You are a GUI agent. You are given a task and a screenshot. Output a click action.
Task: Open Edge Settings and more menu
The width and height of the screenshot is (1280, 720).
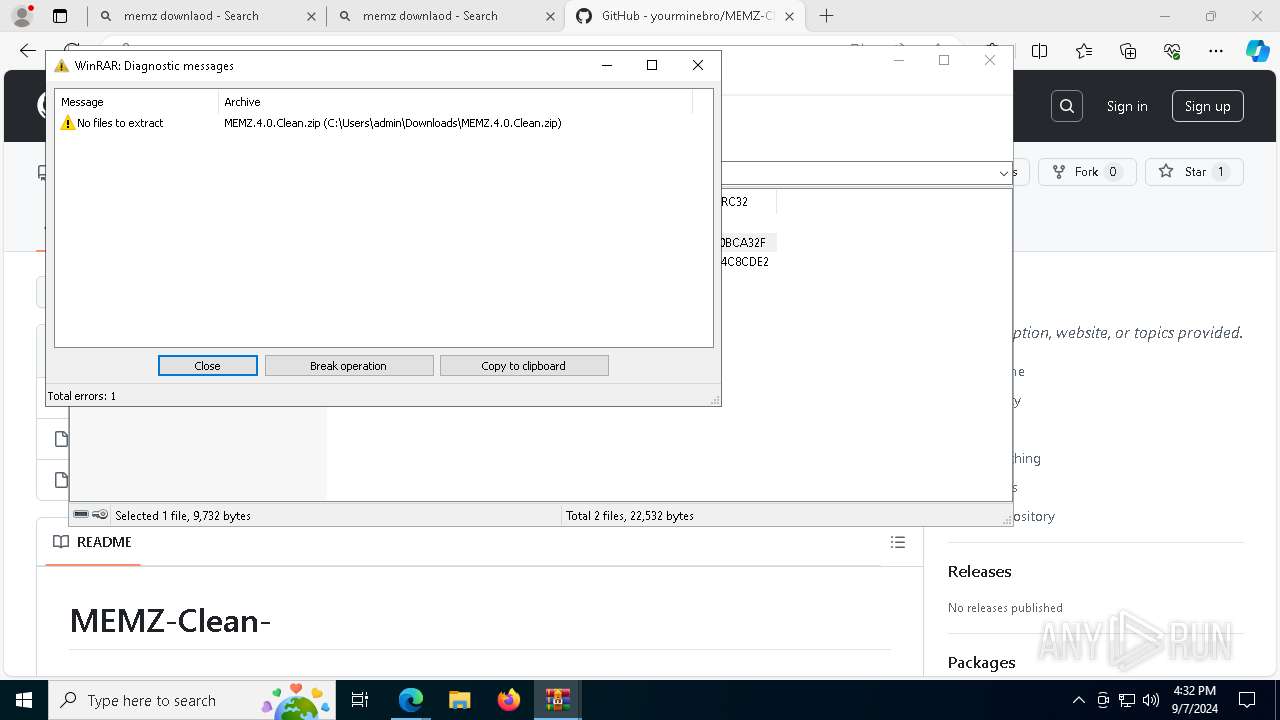1216,51
